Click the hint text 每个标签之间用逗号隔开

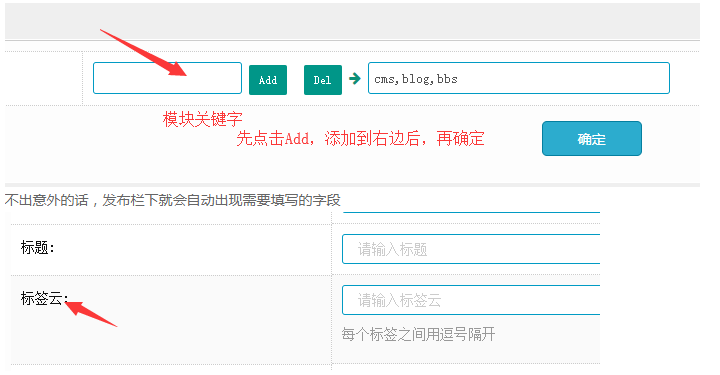tap(418, 334)
